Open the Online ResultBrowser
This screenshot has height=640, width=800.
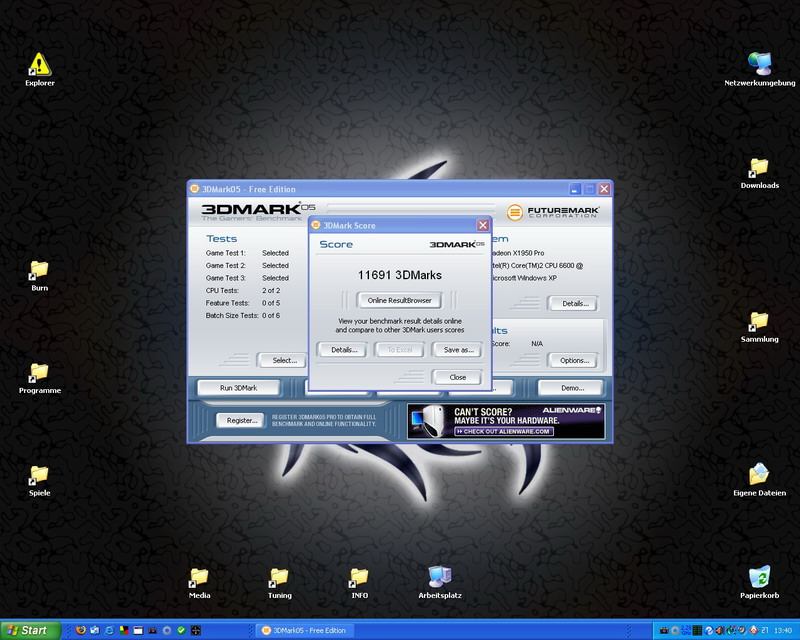tap(399, 300)
